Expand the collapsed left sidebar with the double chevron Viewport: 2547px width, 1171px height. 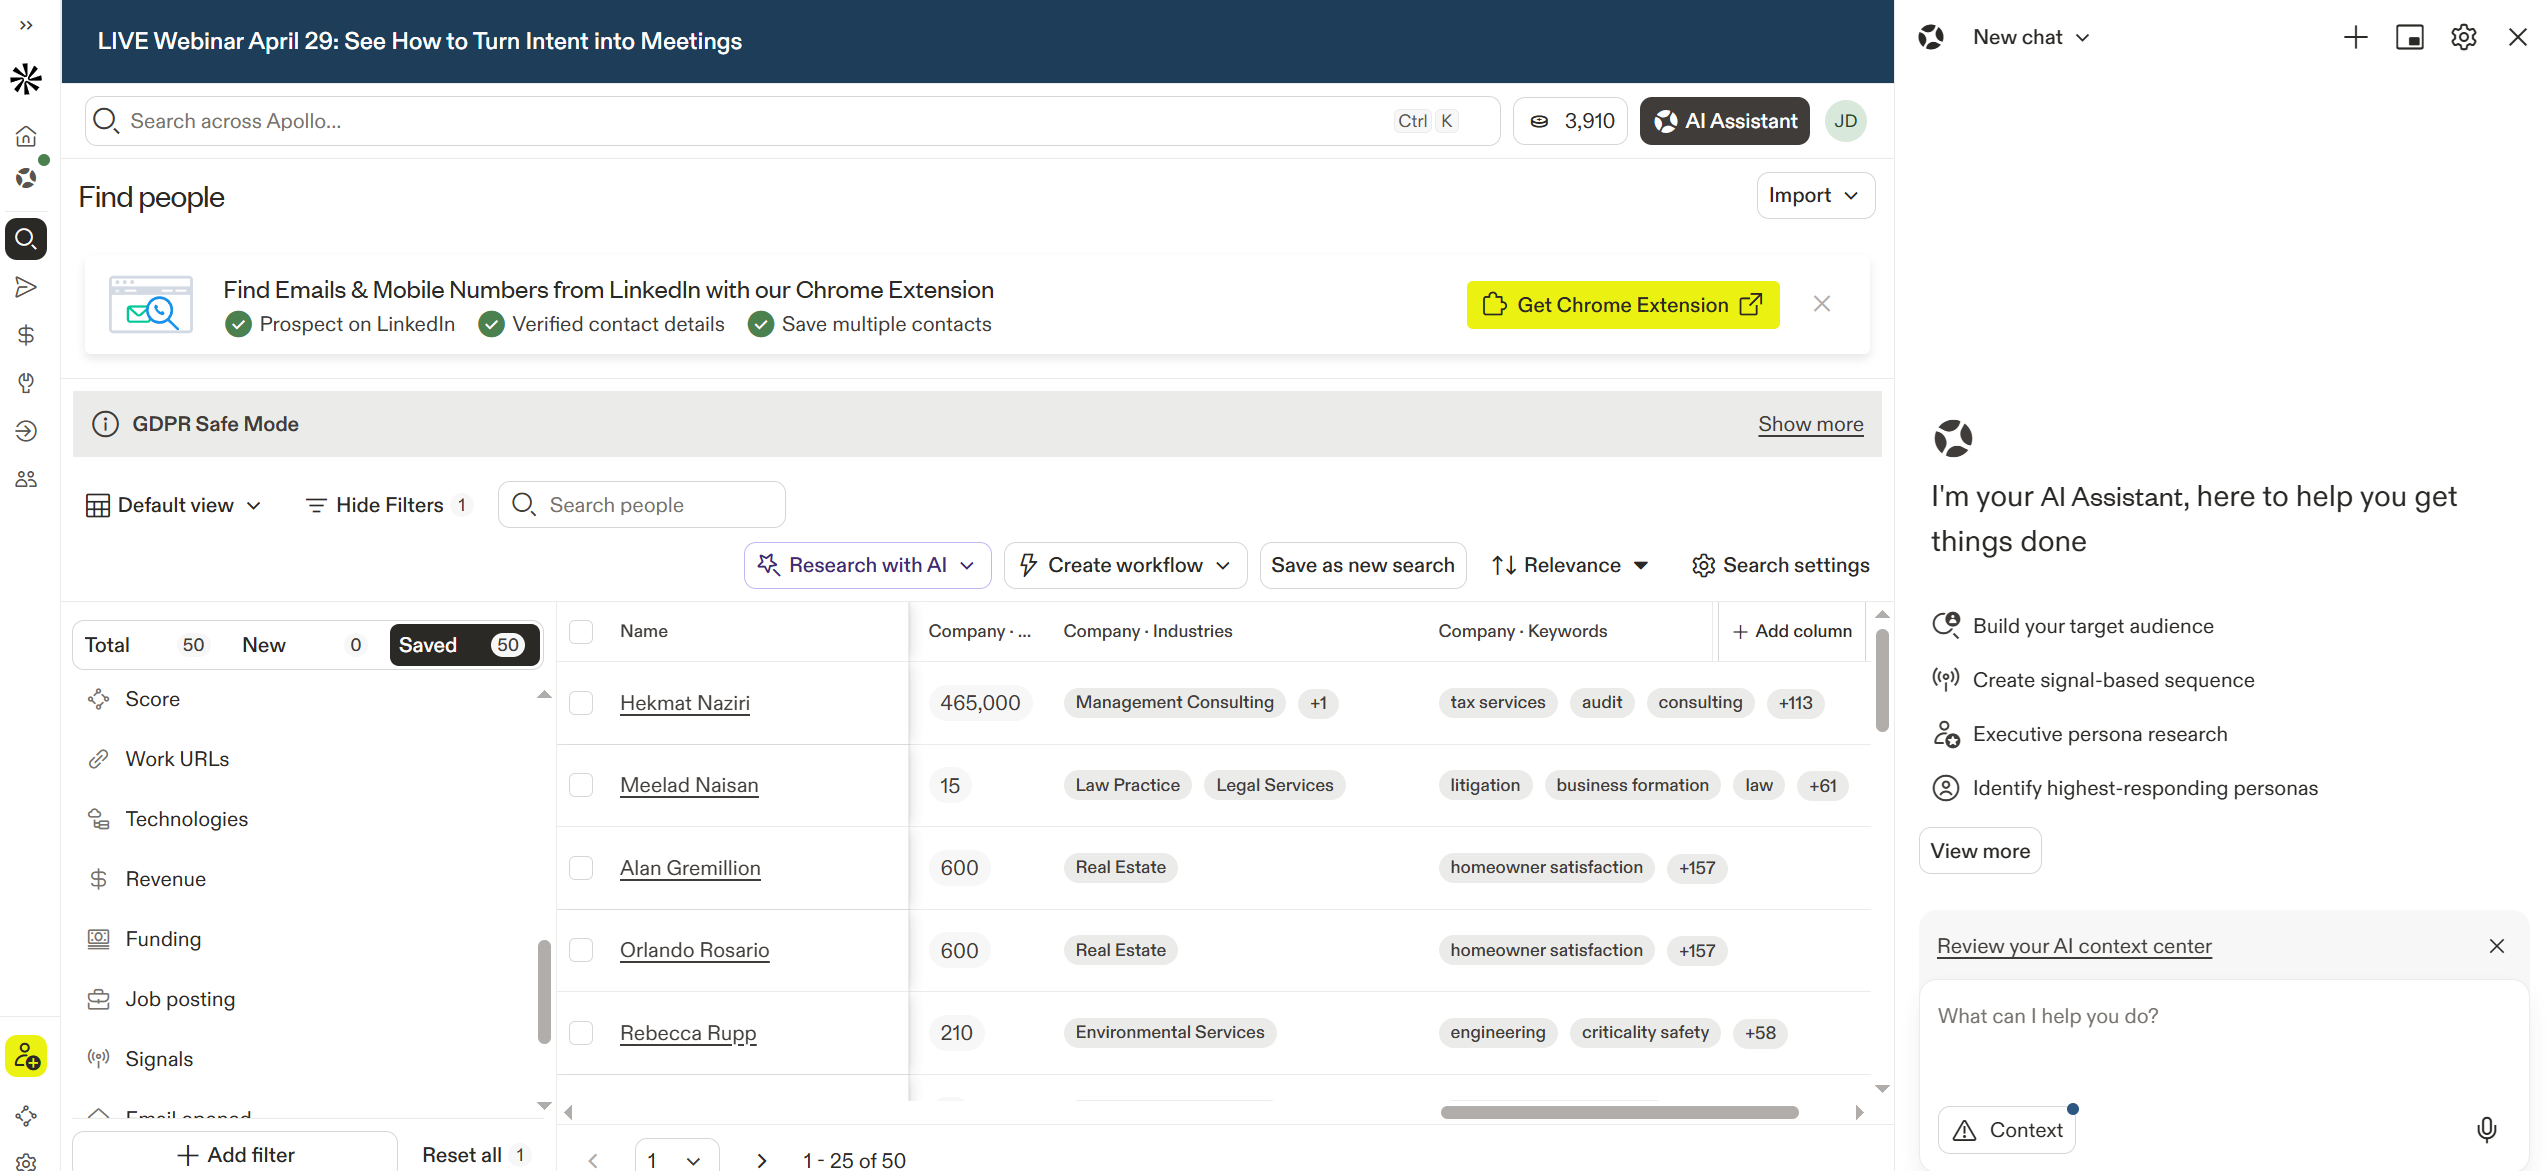(x=26, y=25)
